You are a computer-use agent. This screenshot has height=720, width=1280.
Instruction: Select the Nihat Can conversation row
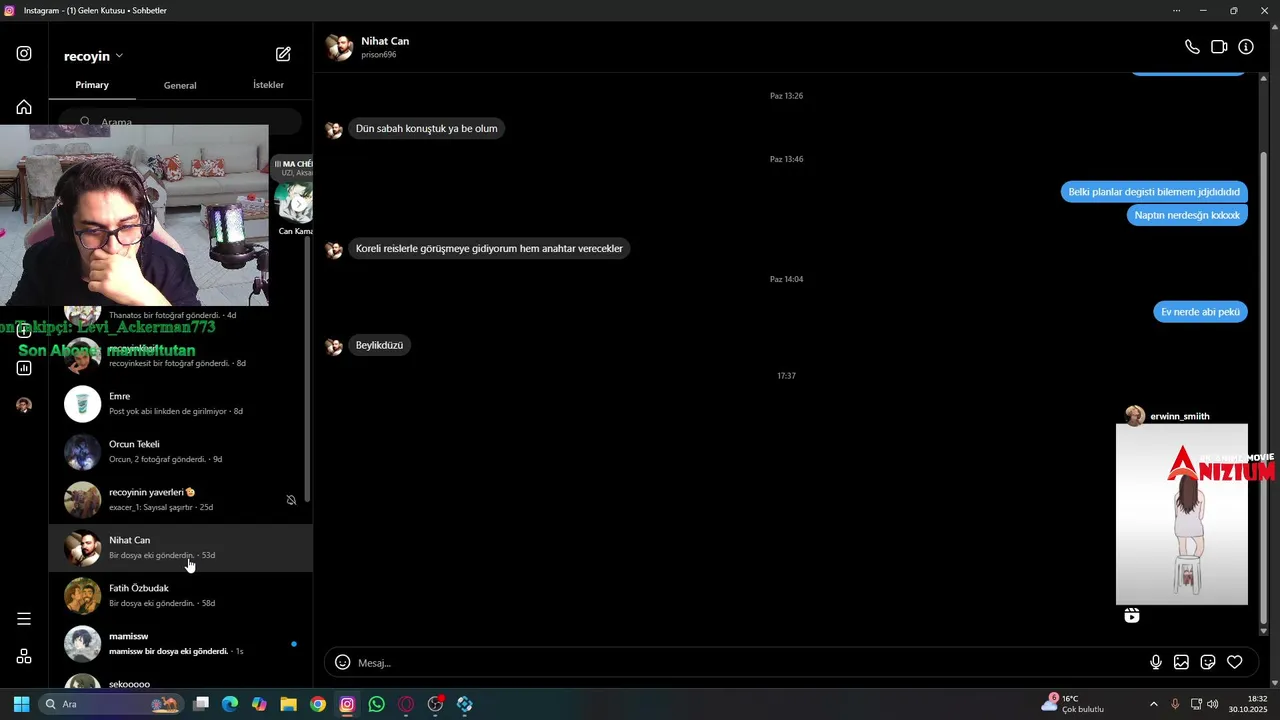(181, 548)
